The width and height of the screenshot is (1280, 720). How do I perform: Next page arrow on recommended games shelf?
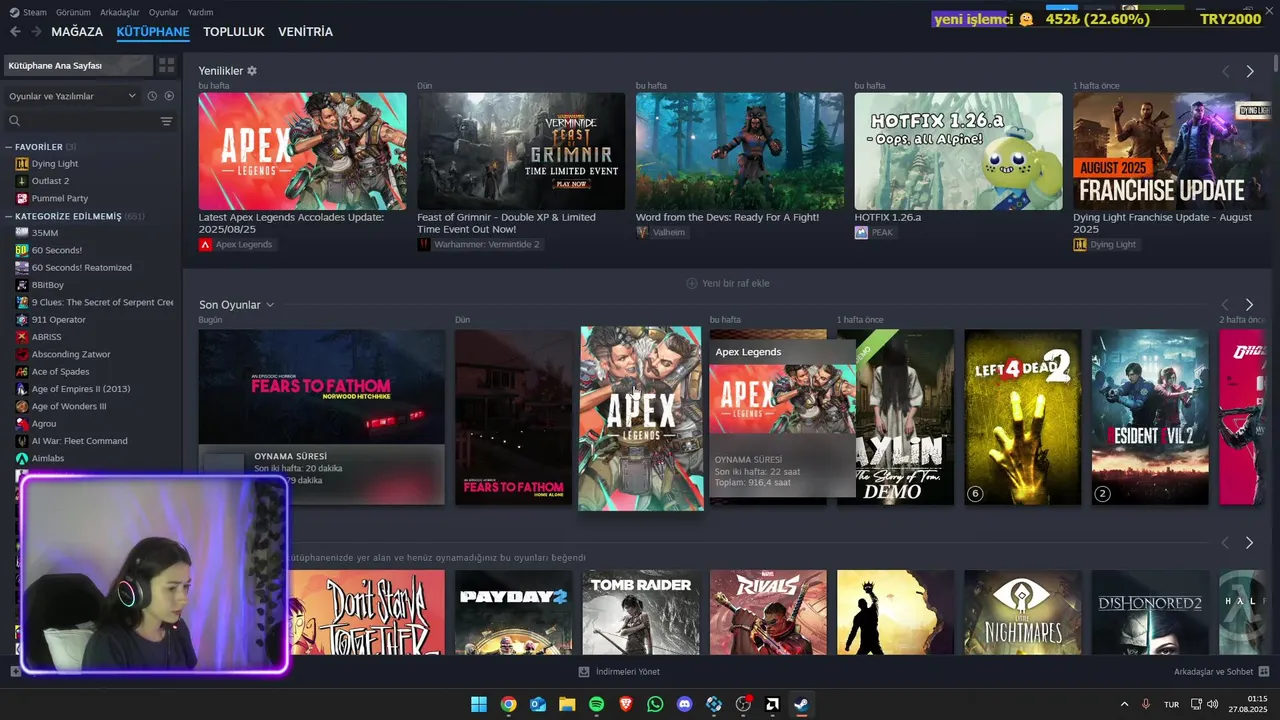pos(1249,542)
